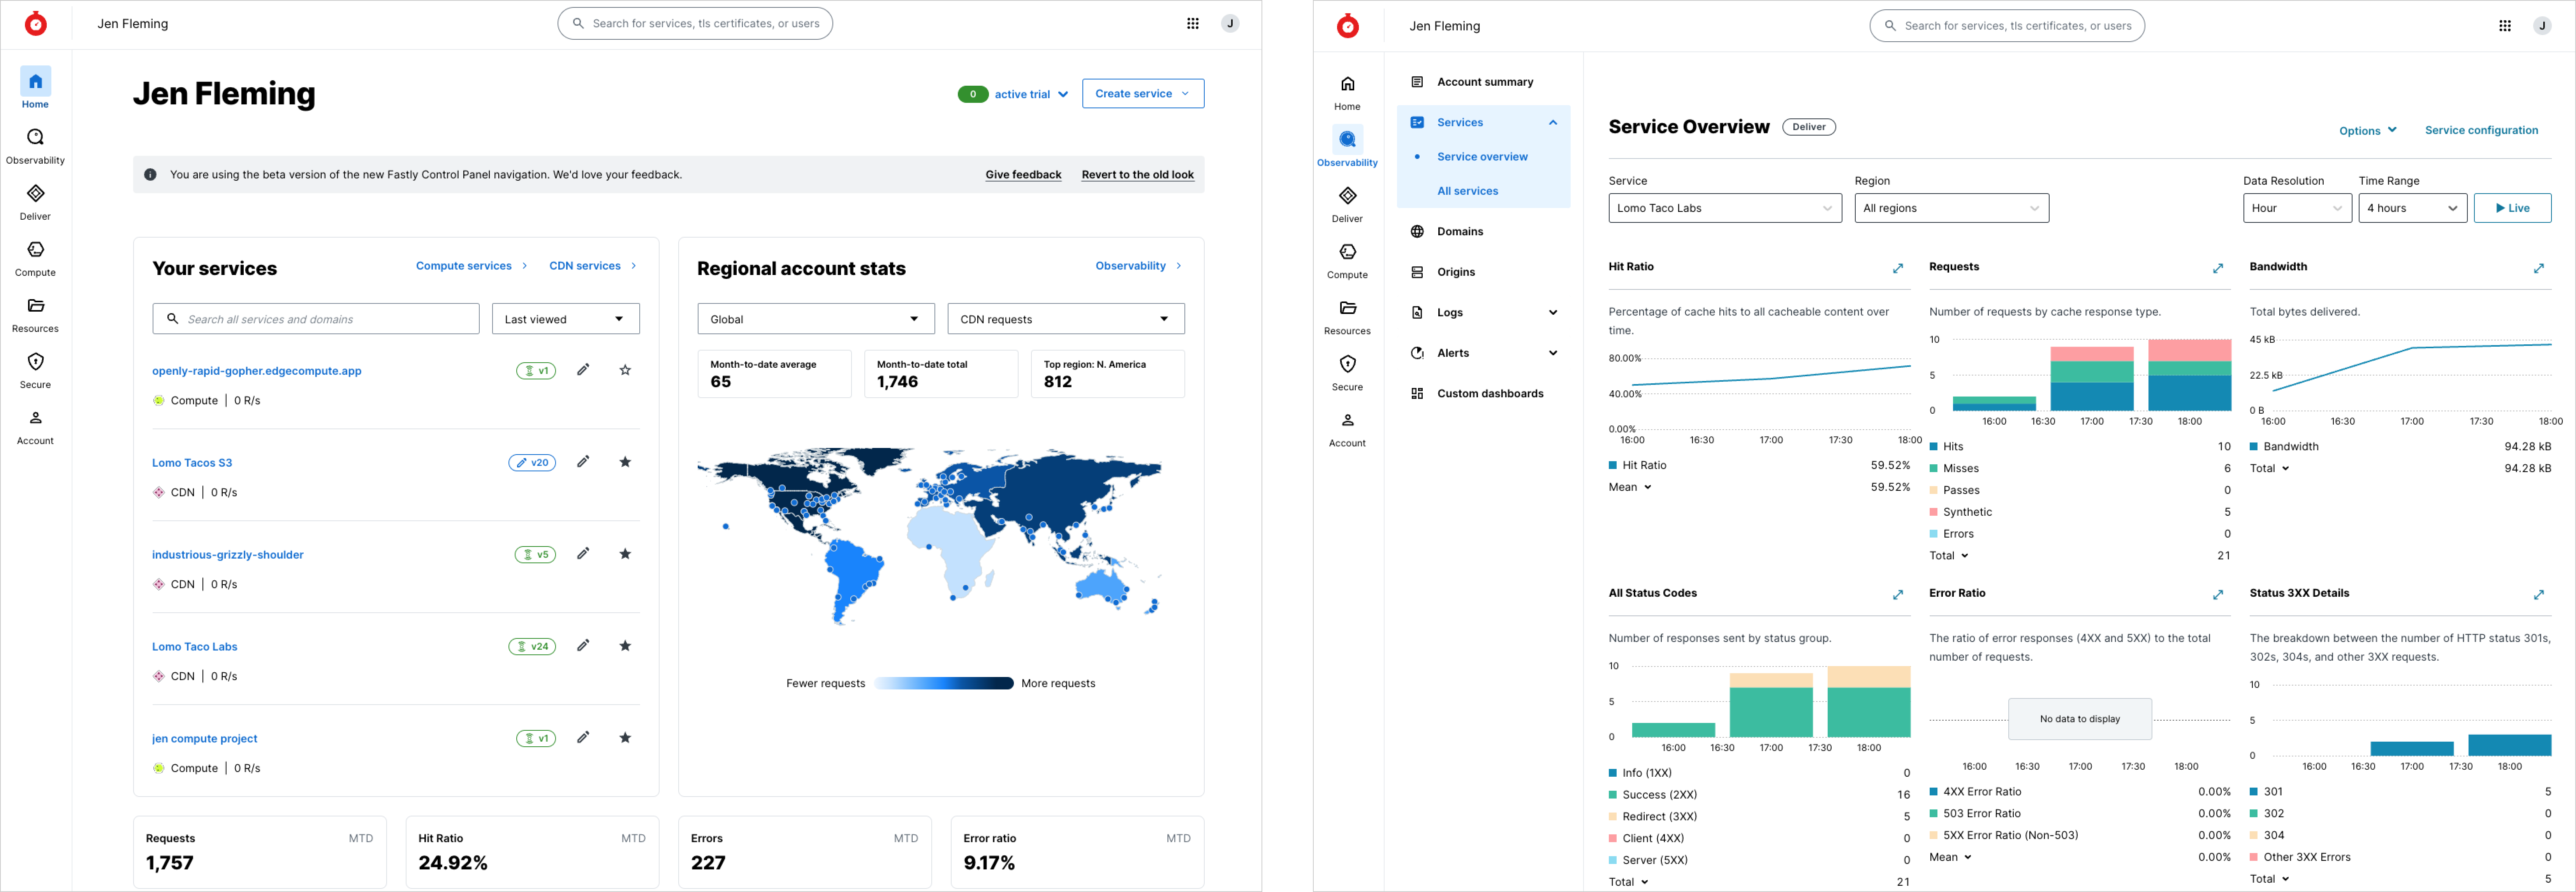Open the All regions dropdown
2576x892 pixels.
[x=1951, y=208]
